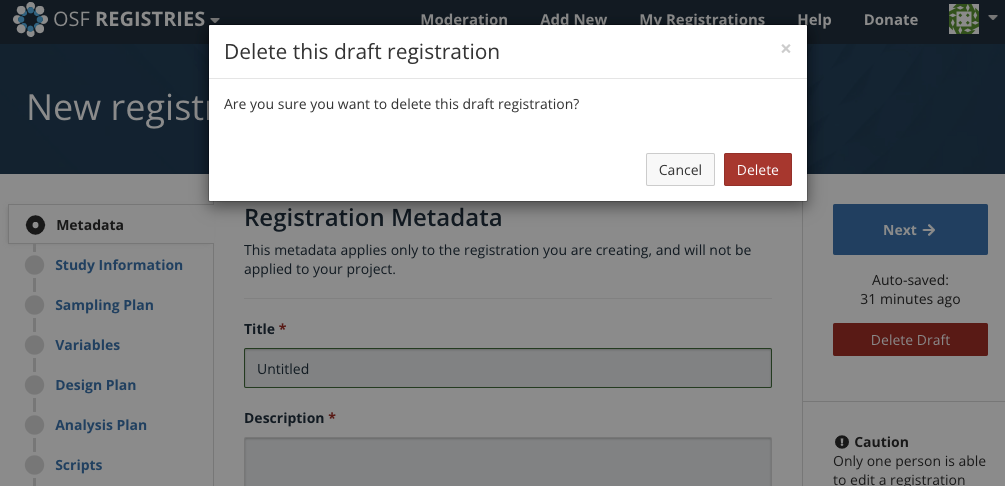1005x486 pixels.
Task: Open the Sampling Plan page link
Action: (104, 305)
